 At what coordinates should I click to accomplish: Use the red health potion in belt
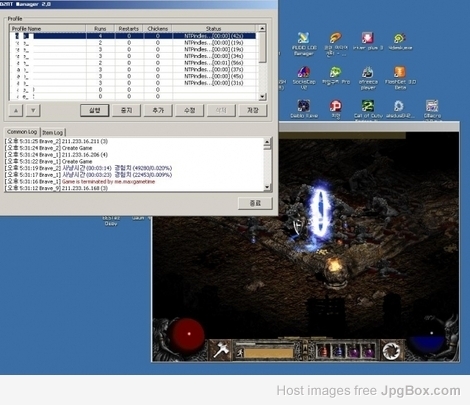323,351
